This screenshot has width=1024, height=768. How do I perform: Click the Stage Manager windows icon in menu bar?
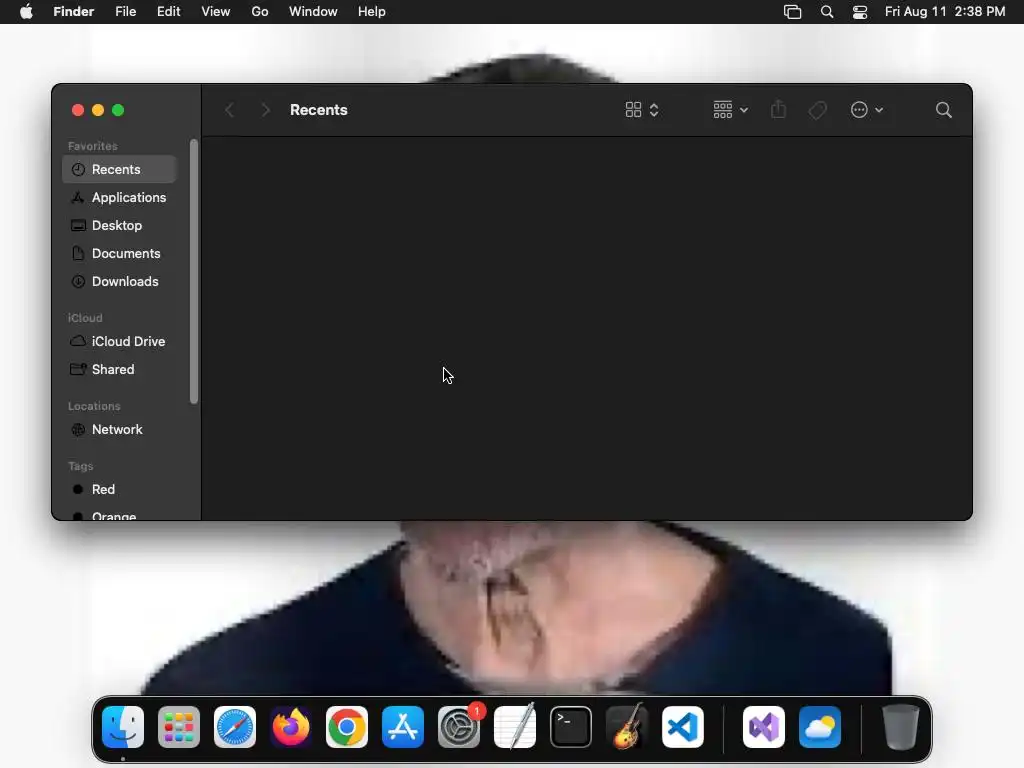pyautogui.click(x=792, y=12)
